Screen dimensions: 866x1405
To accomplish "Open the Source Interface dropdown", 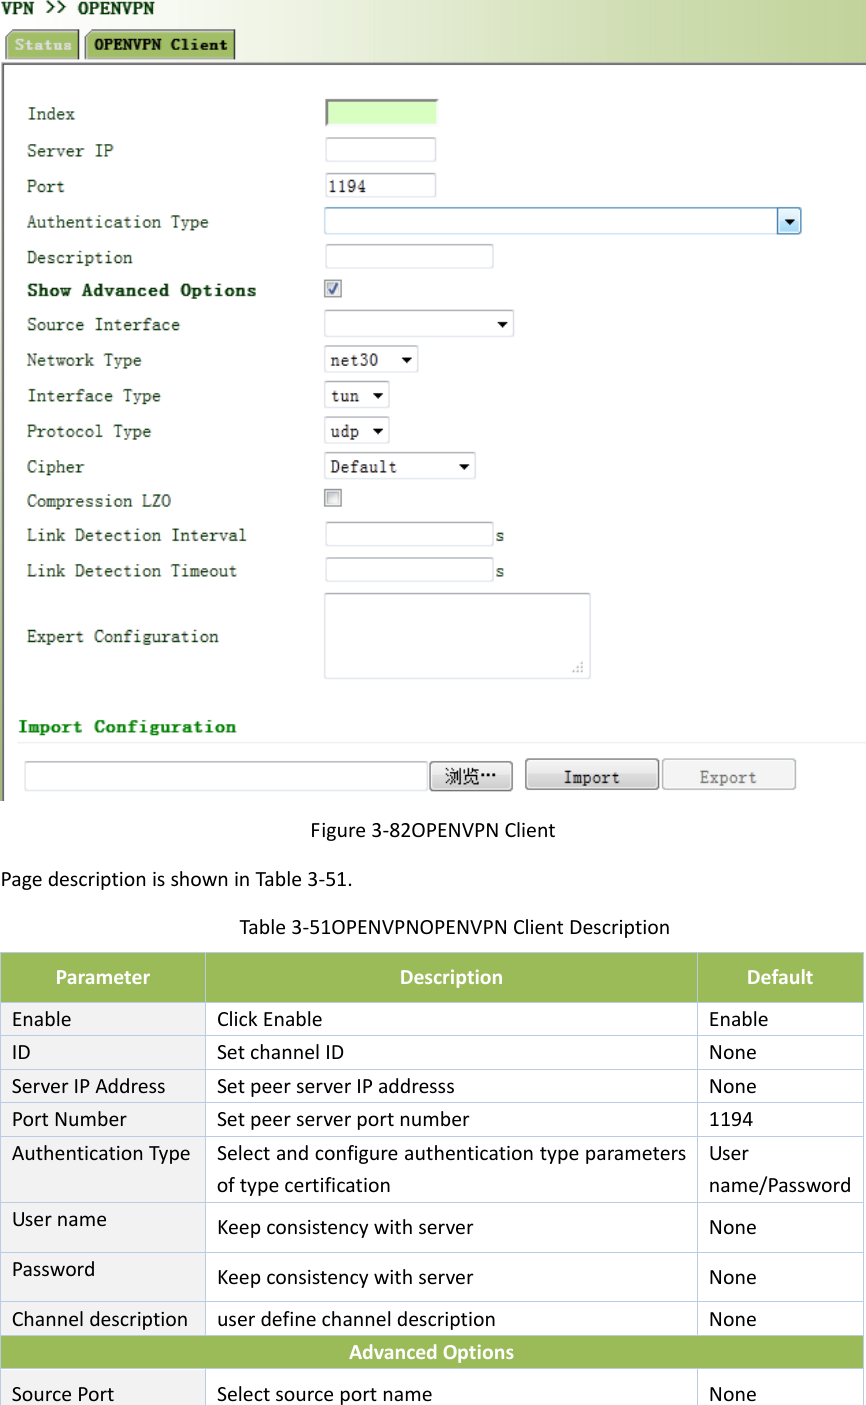I will pyautogui.click(x=502, y=323).
